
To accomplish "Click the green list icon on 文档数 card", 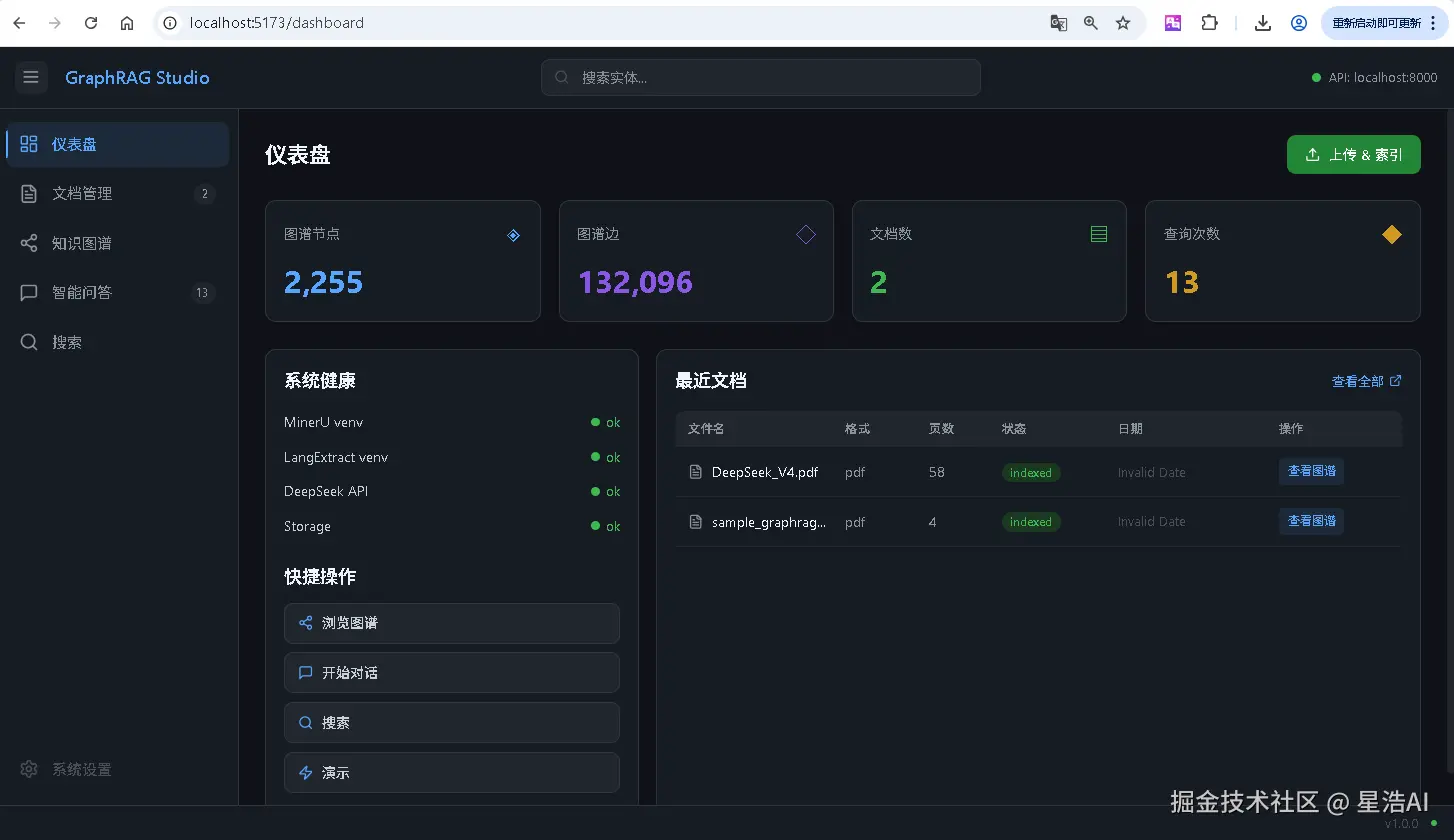I will point(1098,235).
